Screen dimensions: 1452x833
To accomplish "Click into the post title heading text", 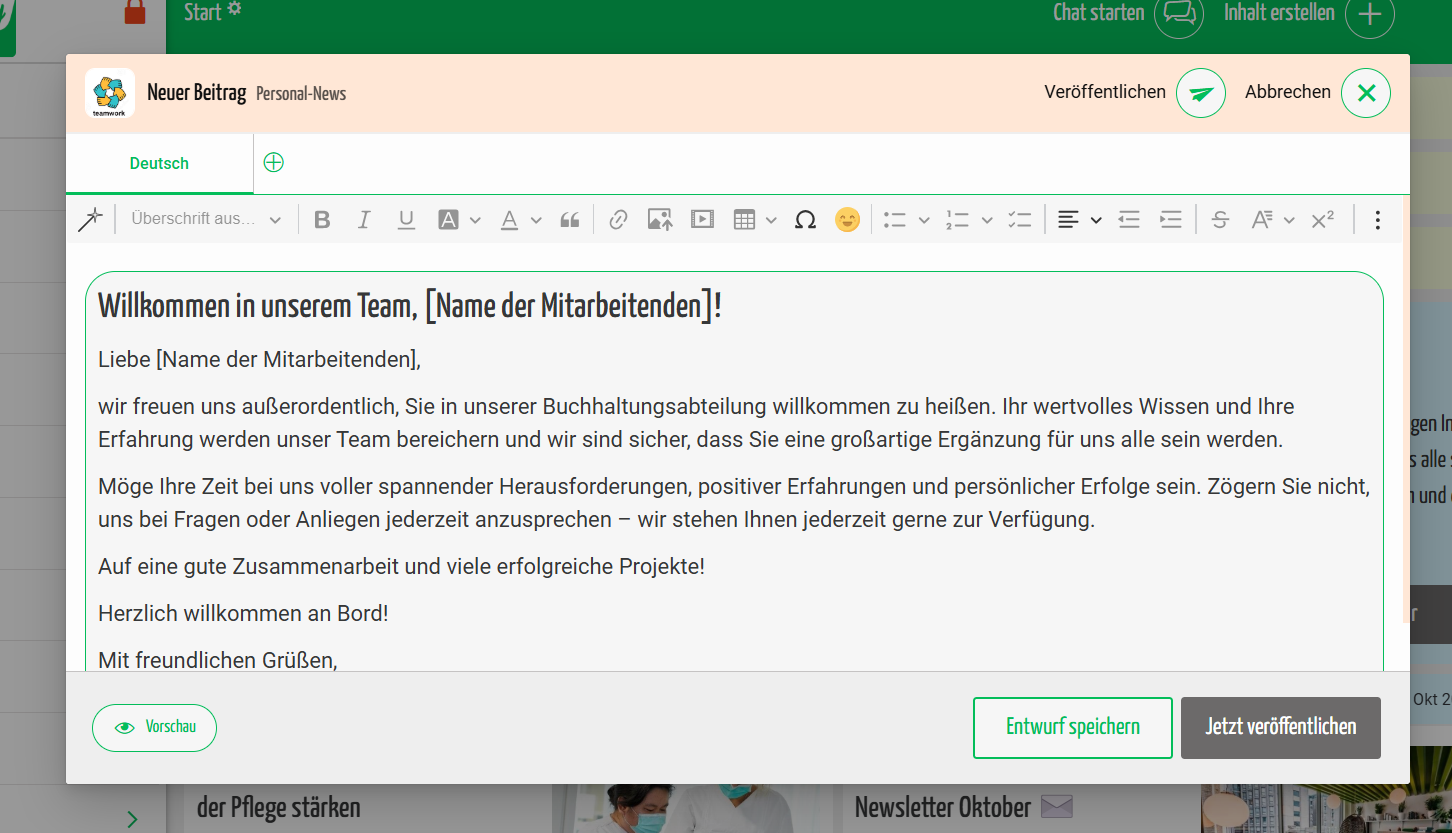I will 410,307.
